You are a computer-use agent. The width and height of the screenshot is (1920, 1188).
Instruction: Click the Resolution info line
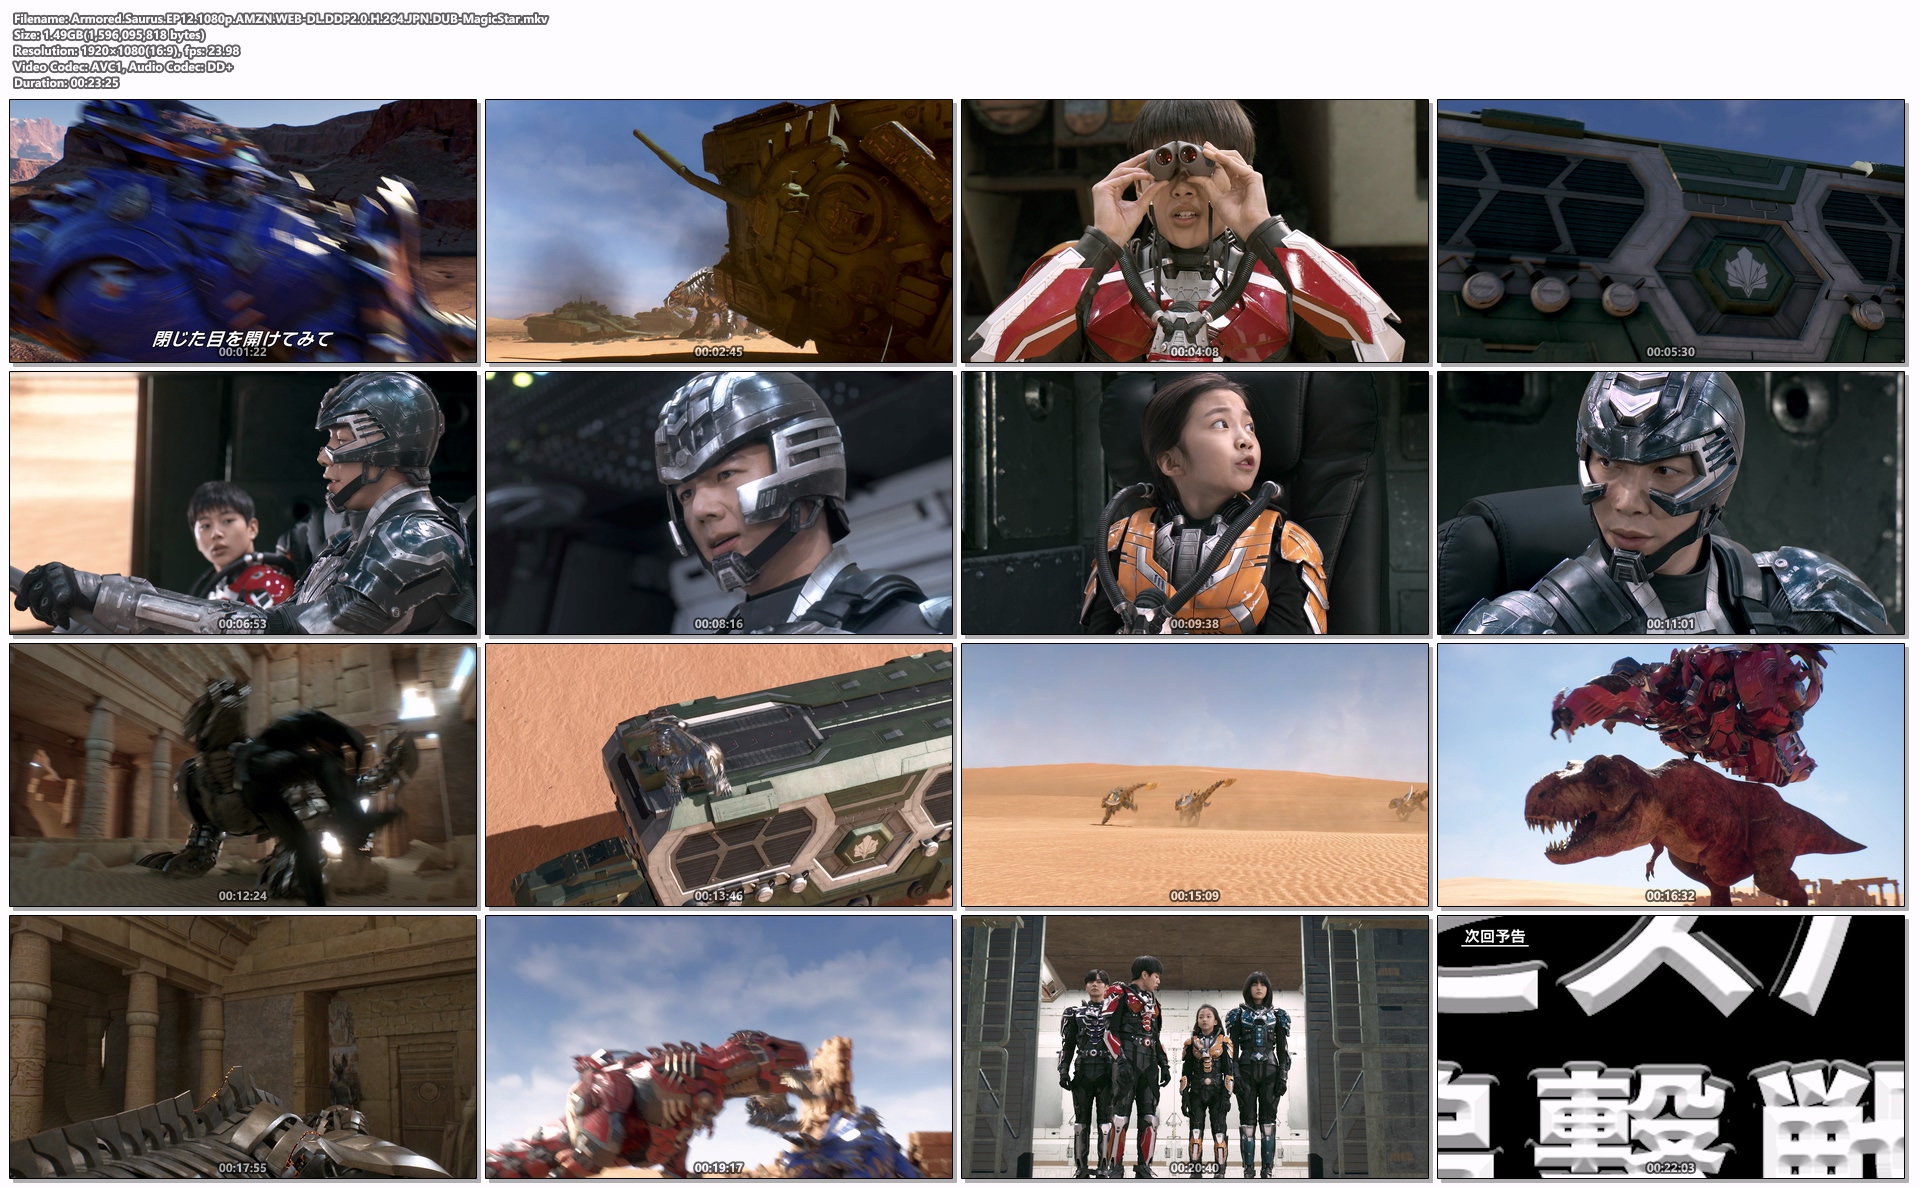127,51
